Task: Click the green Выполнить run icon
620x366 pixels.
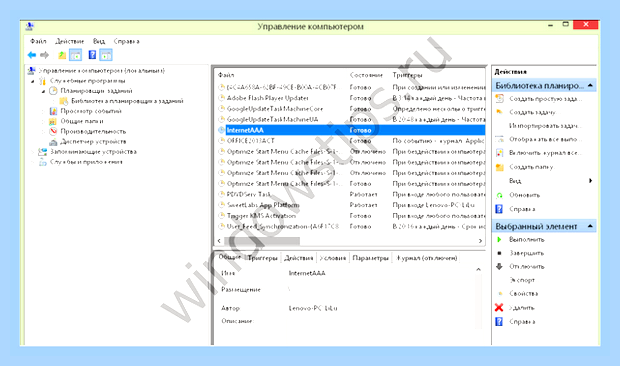Action: coord(499,239)
